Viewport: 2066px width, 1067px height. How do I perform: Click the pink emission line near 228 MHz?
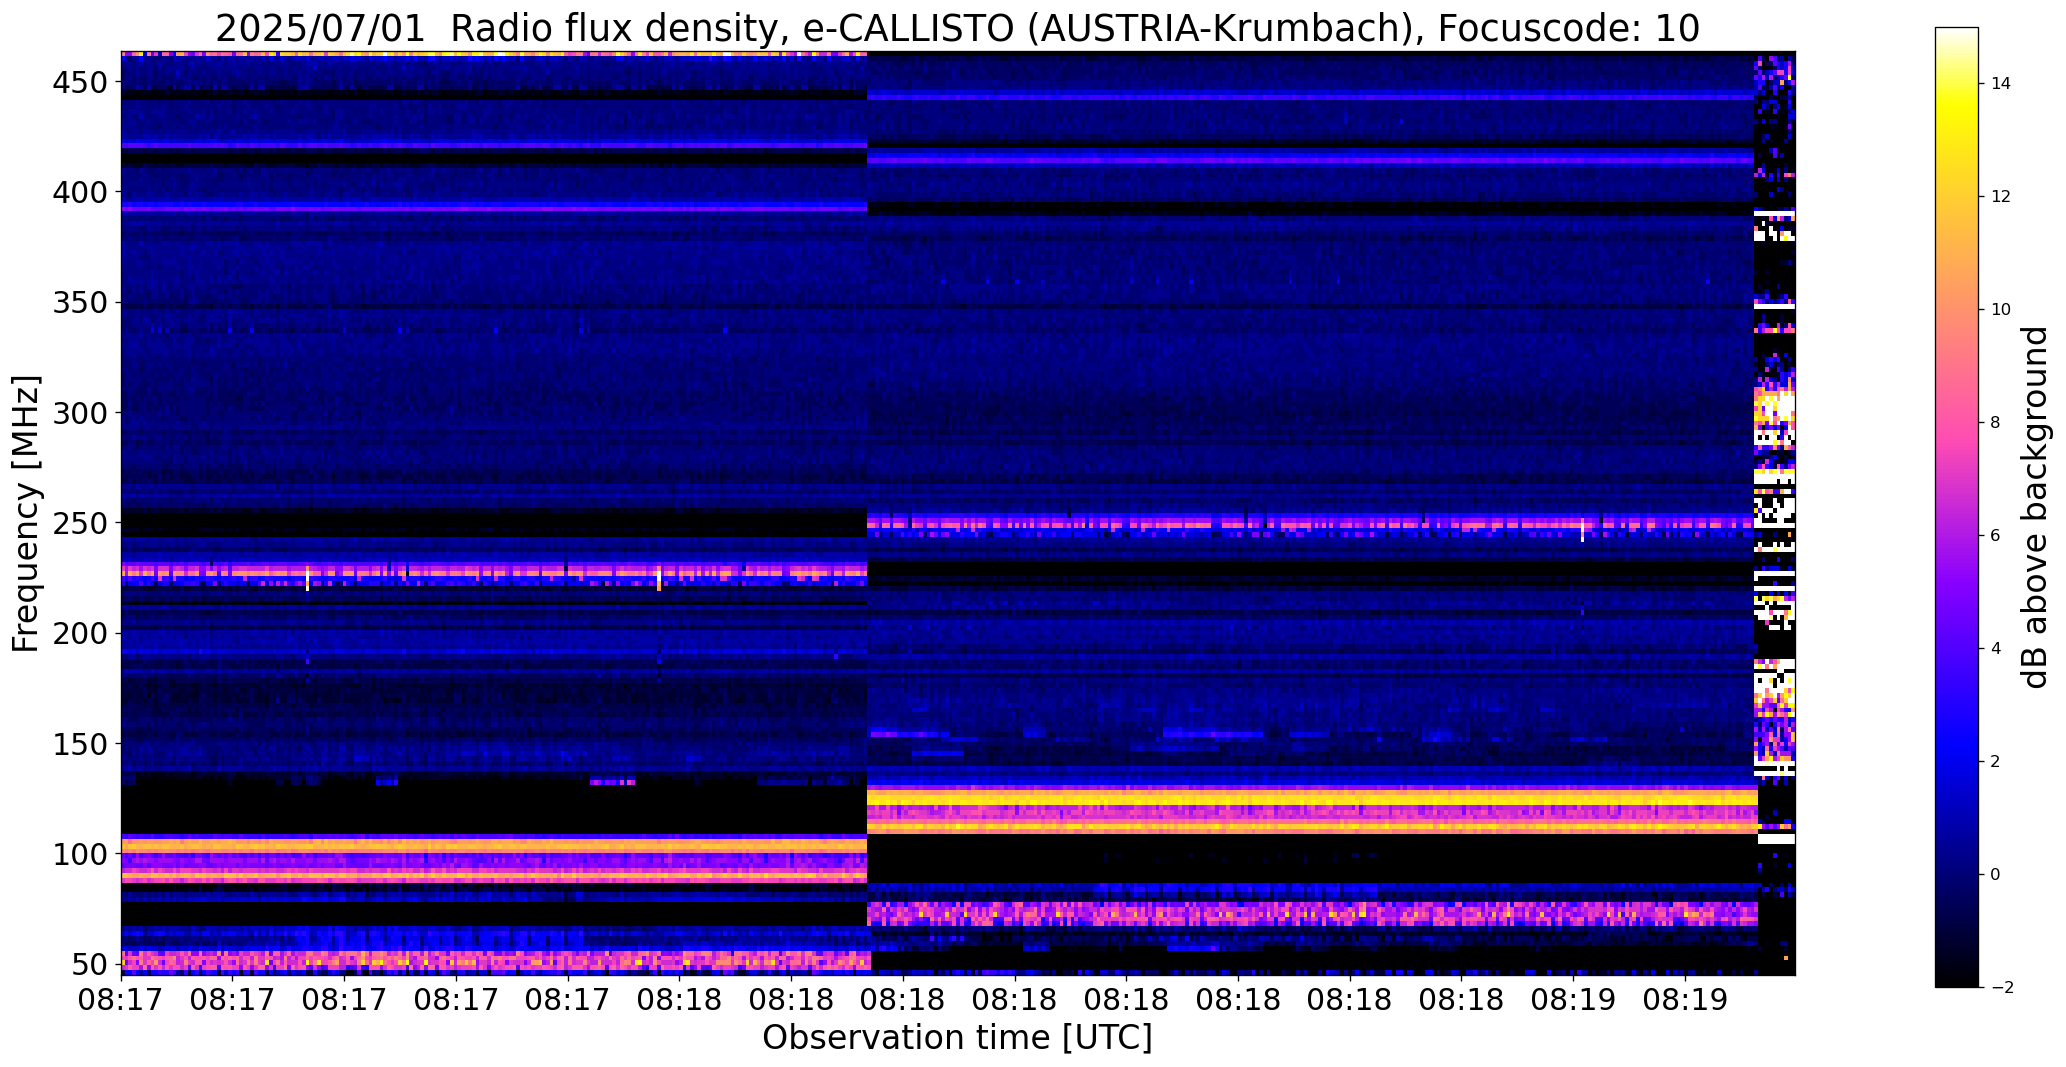click(494, 573)
